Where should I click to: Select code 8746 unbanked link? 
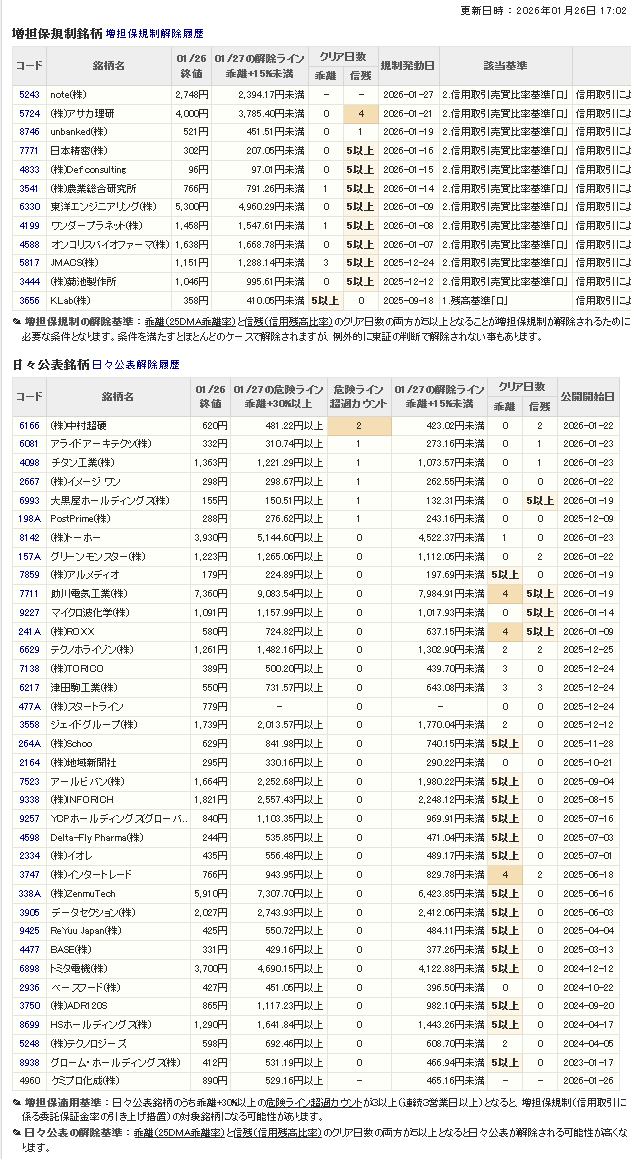pyautogui.click(x=29, y=132)
